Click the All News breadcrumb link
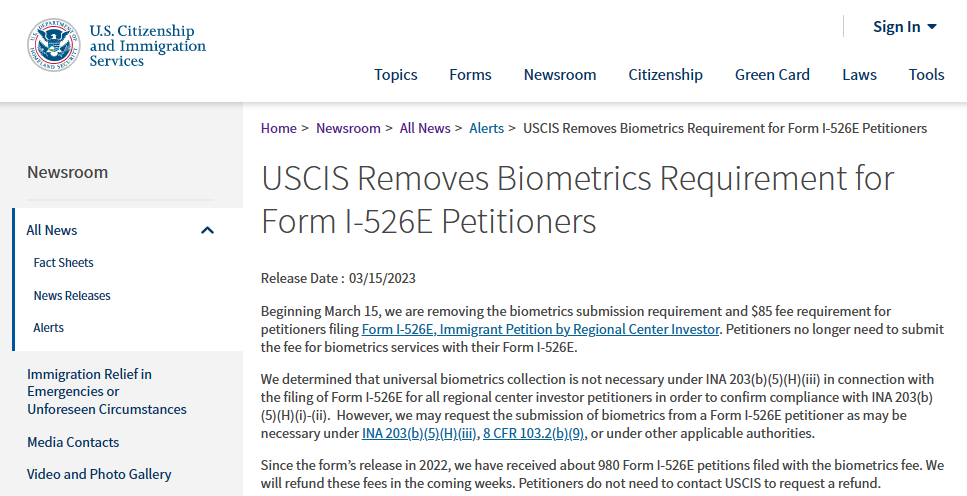This screenshot has width=967, height=496. click(425, 128)
